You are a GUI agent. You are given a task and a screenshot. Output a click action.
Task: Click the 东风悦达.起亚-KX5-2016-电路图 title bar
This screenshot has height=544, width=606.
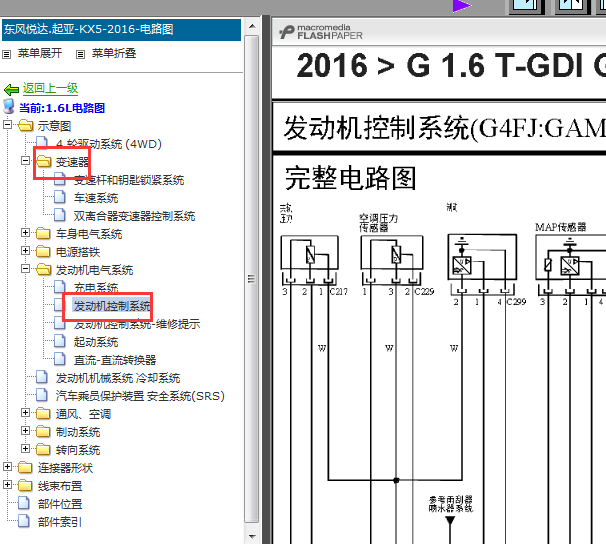point(121,30)
